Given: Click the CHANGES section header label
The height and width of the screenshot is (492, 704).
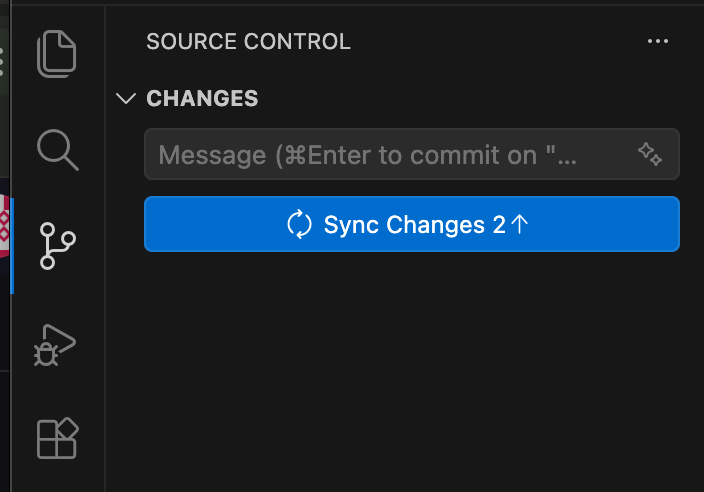Looking at the screenshot, I should pyautogui.click(x=202, y=98).
